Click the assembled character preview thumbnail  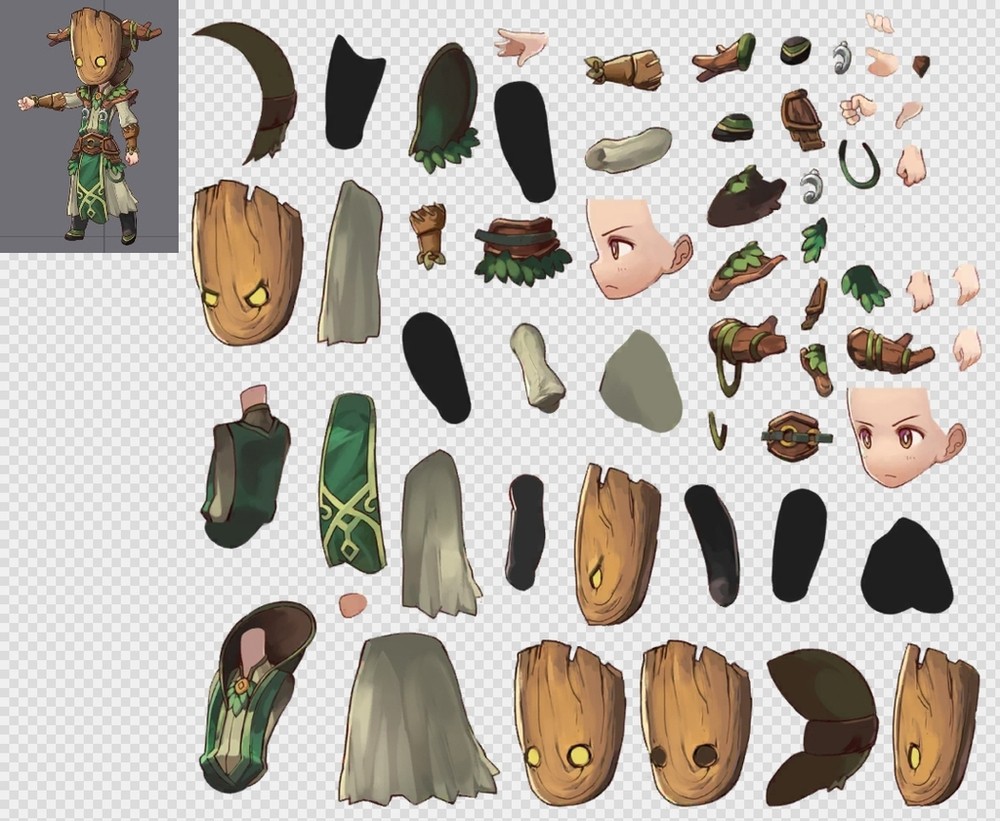[89, 126]
